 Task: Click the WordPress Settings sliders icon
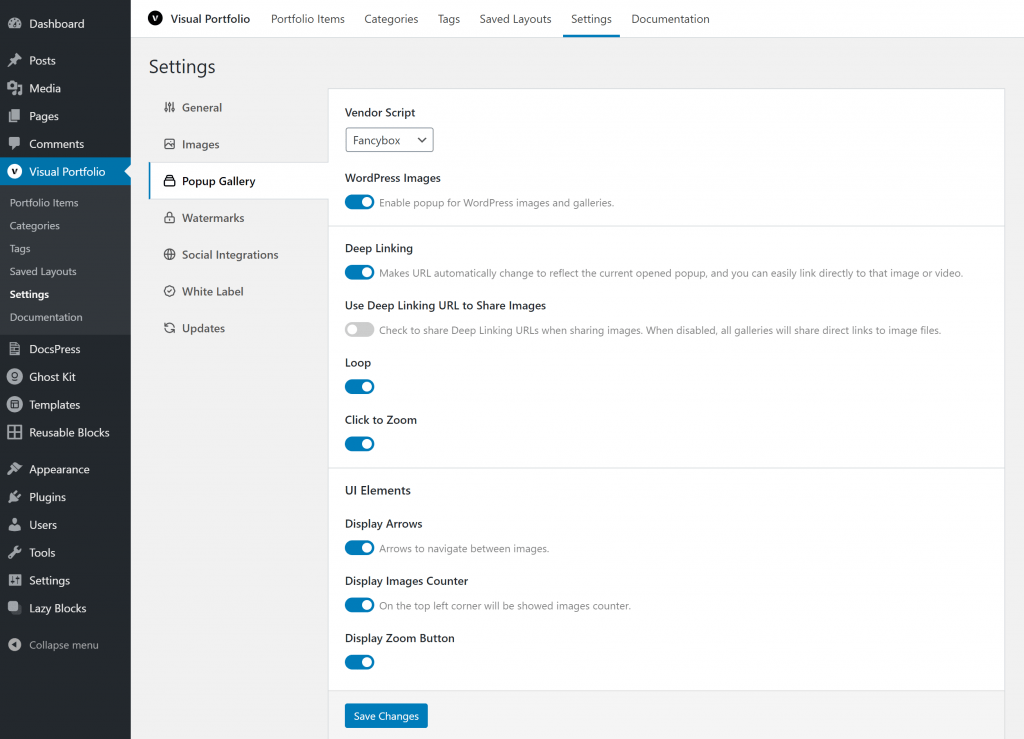pyautogui.click(x=14, y=580)
